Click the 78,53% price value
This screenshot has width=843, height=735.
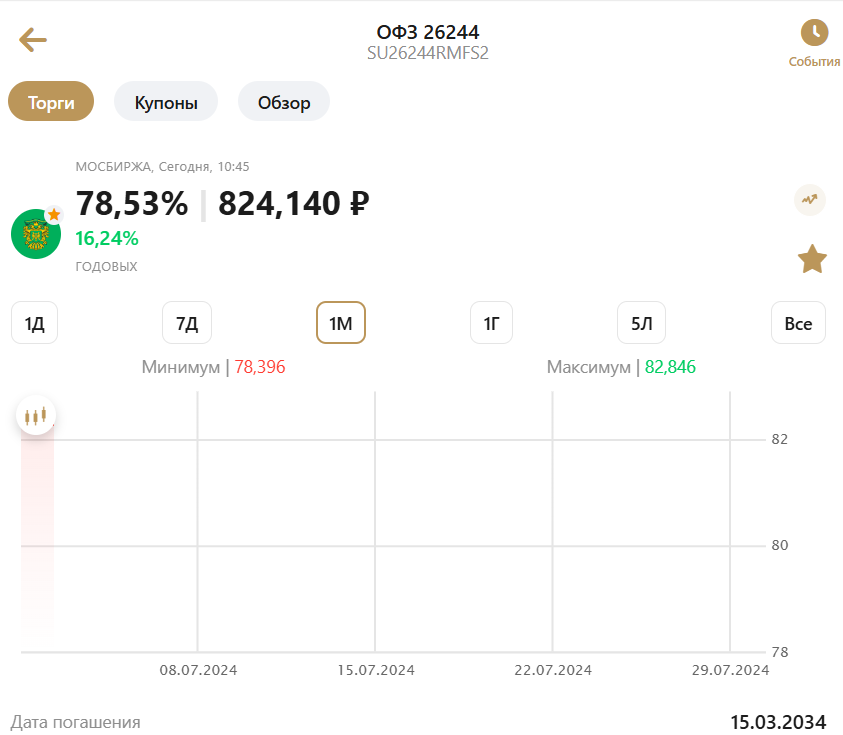coord(132,204)
